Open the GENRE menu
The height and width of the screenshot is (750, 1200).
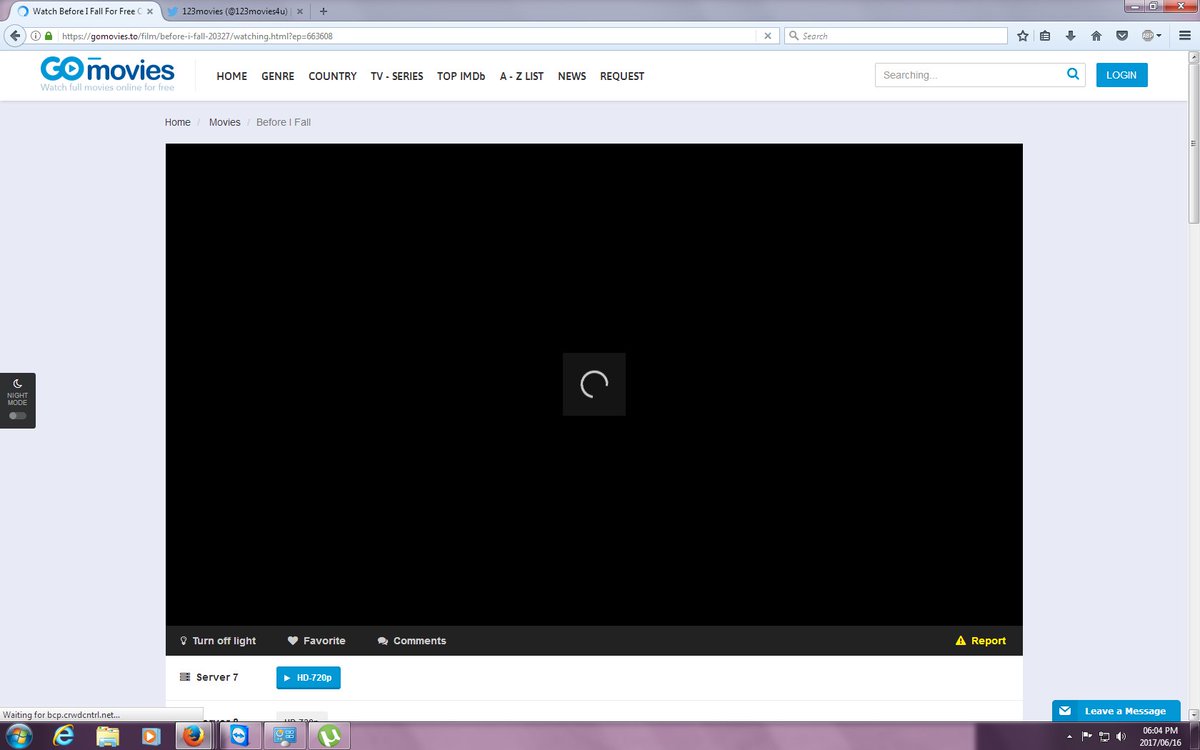278,76
